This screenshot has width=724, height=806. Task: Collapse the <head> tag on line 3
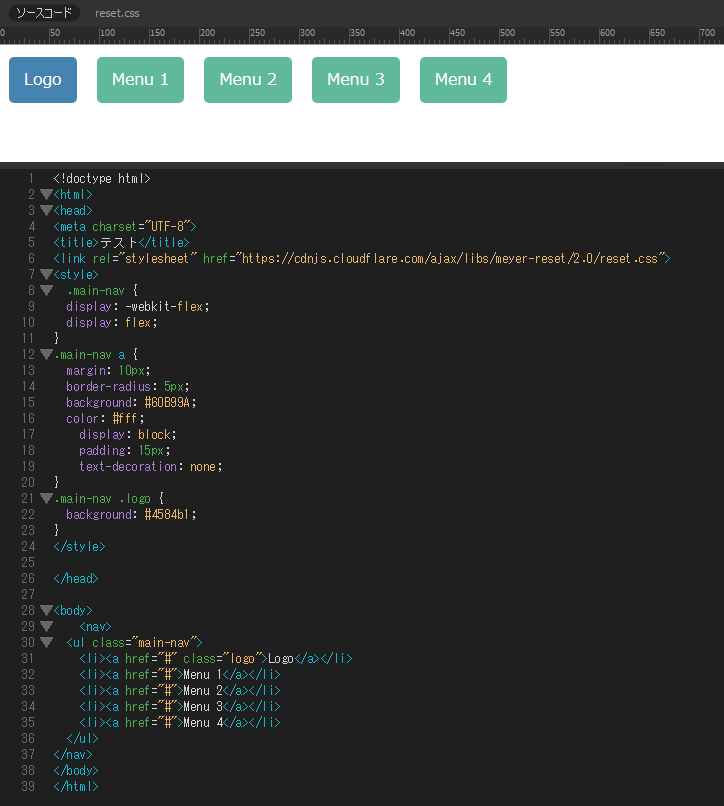(x=46, y=210)
